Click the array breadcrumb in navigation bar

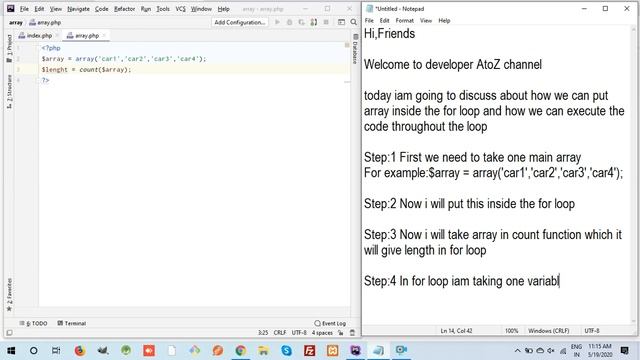coord(16,22)
